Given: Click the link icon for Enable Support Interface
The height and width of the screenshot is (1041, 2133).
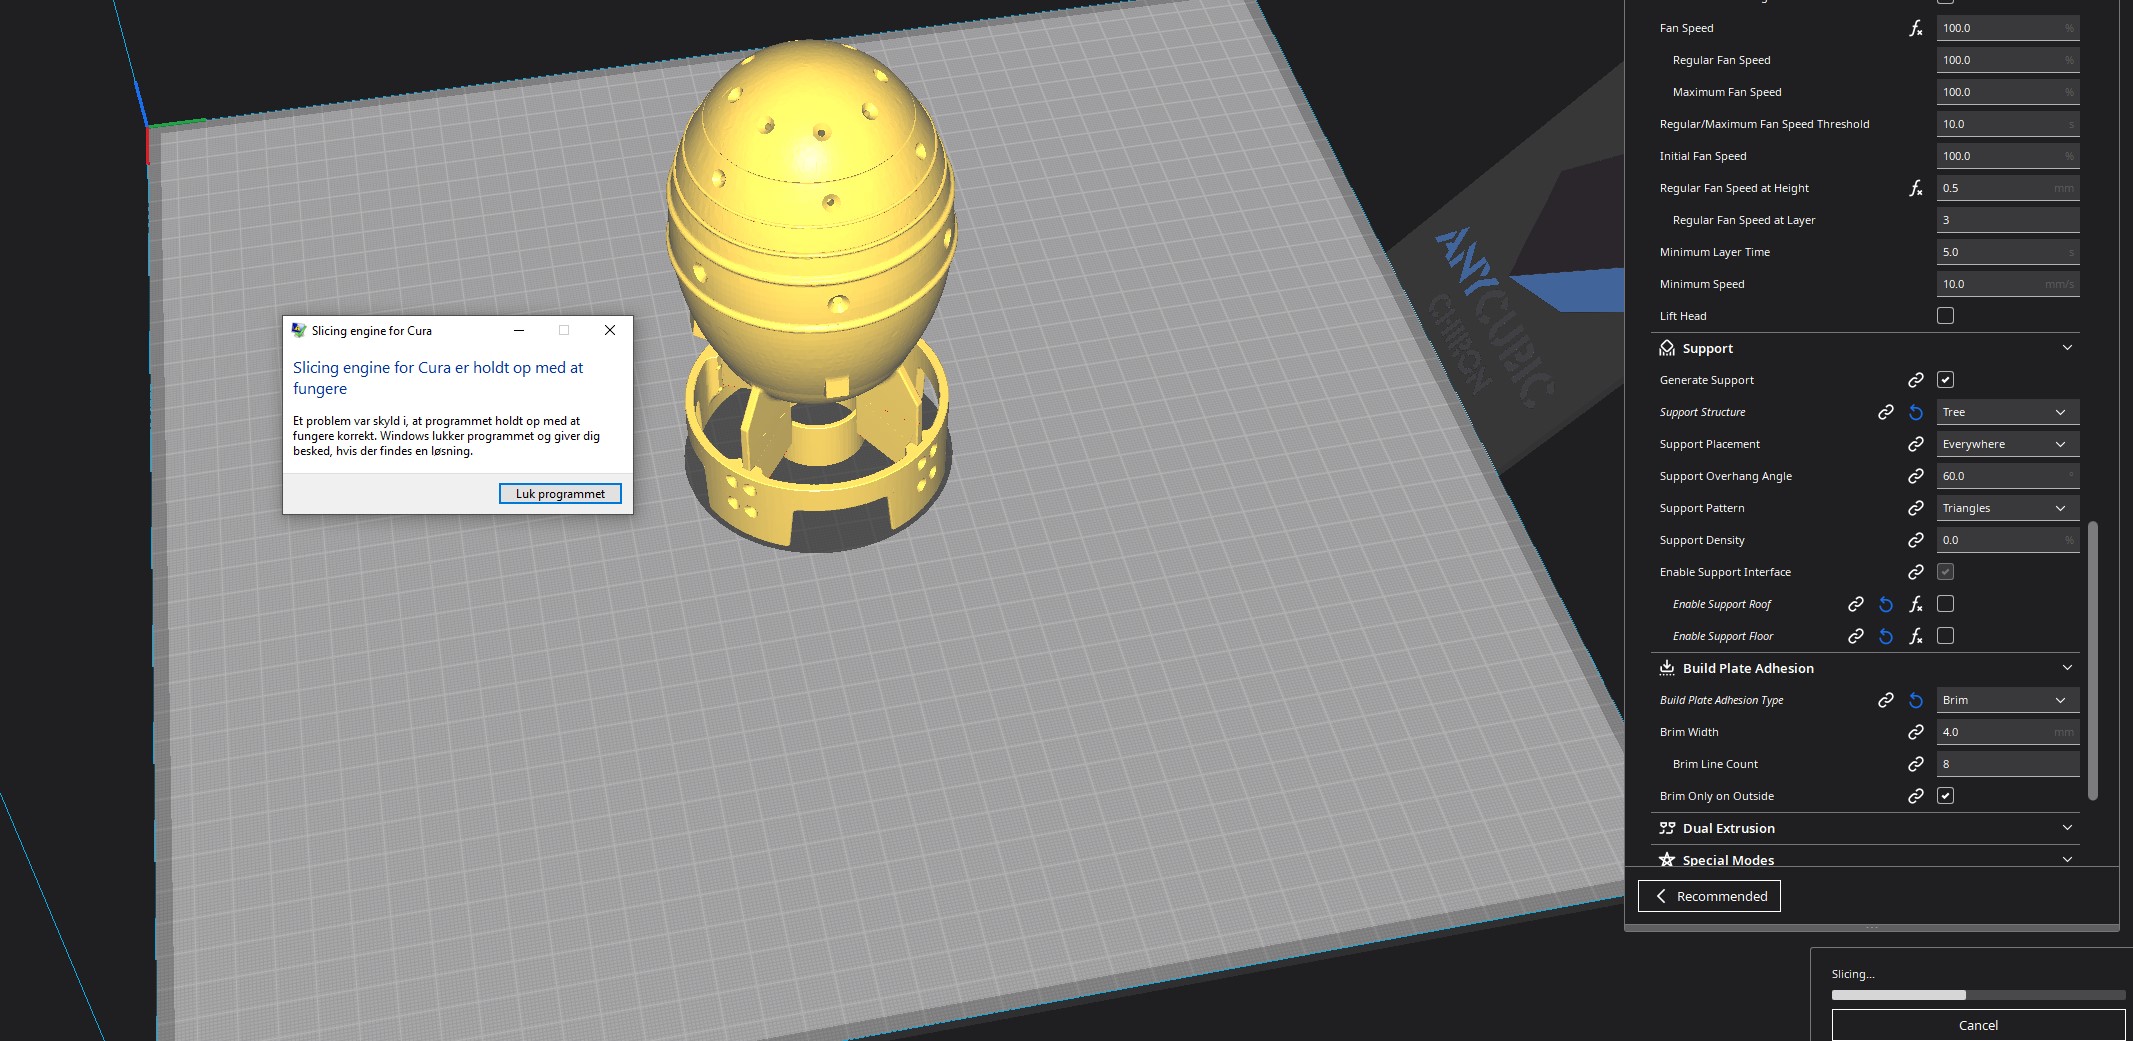Looking at the screenshot, I should (1915, 572).
